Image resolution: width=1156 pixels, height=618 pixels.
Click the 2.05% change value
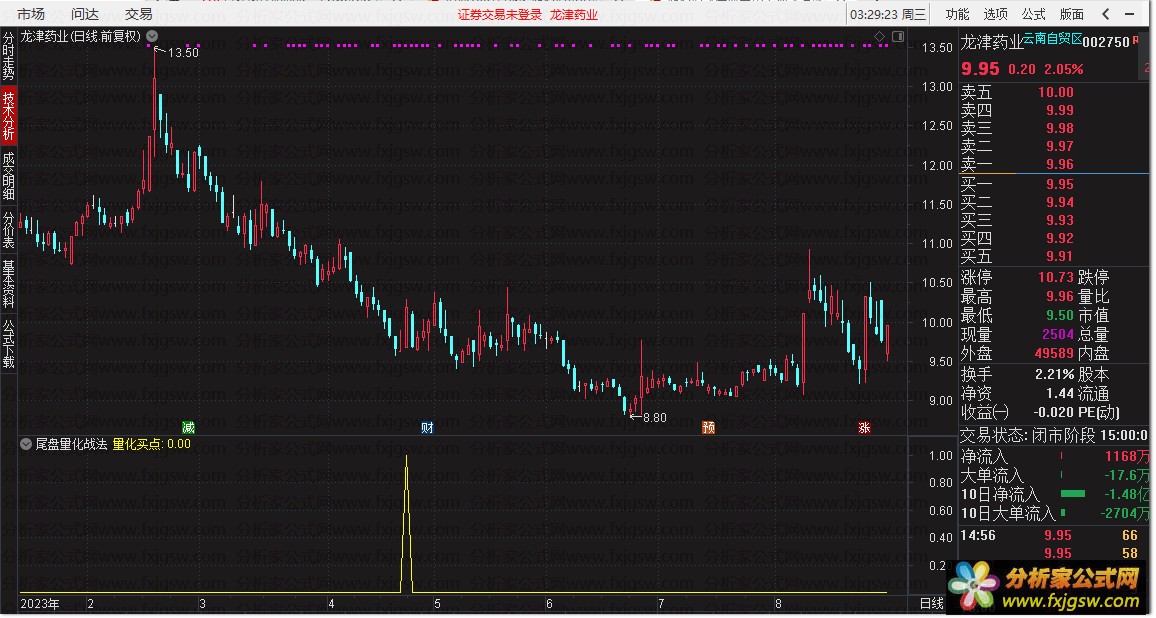1064,69
